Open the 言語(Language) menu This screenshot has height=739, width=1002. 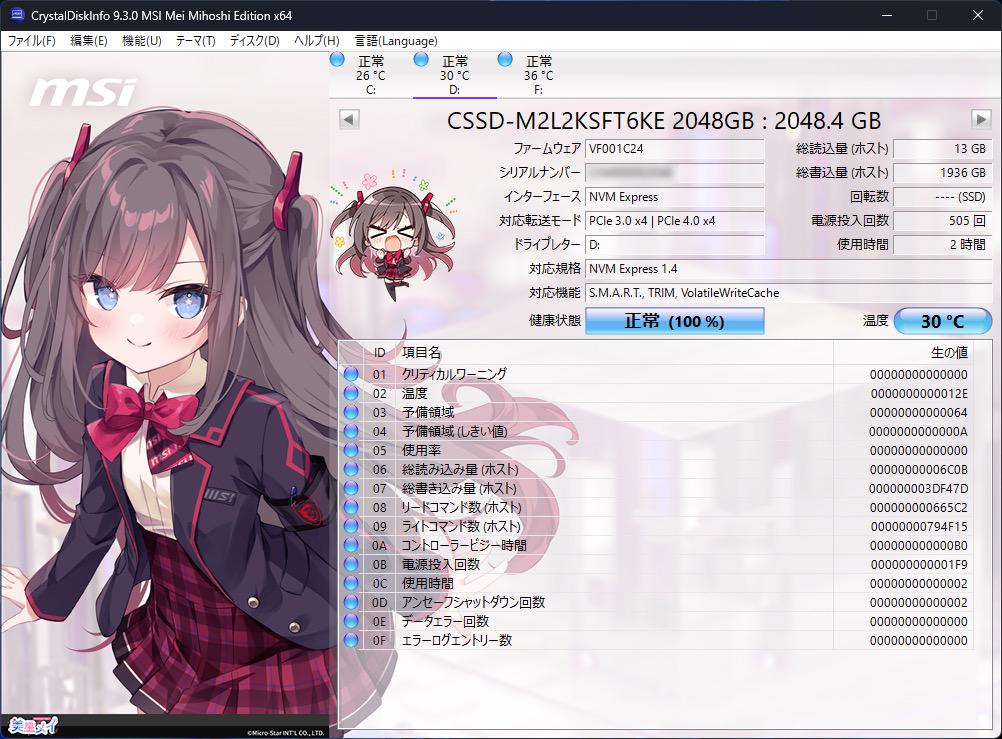pos(396,41)
